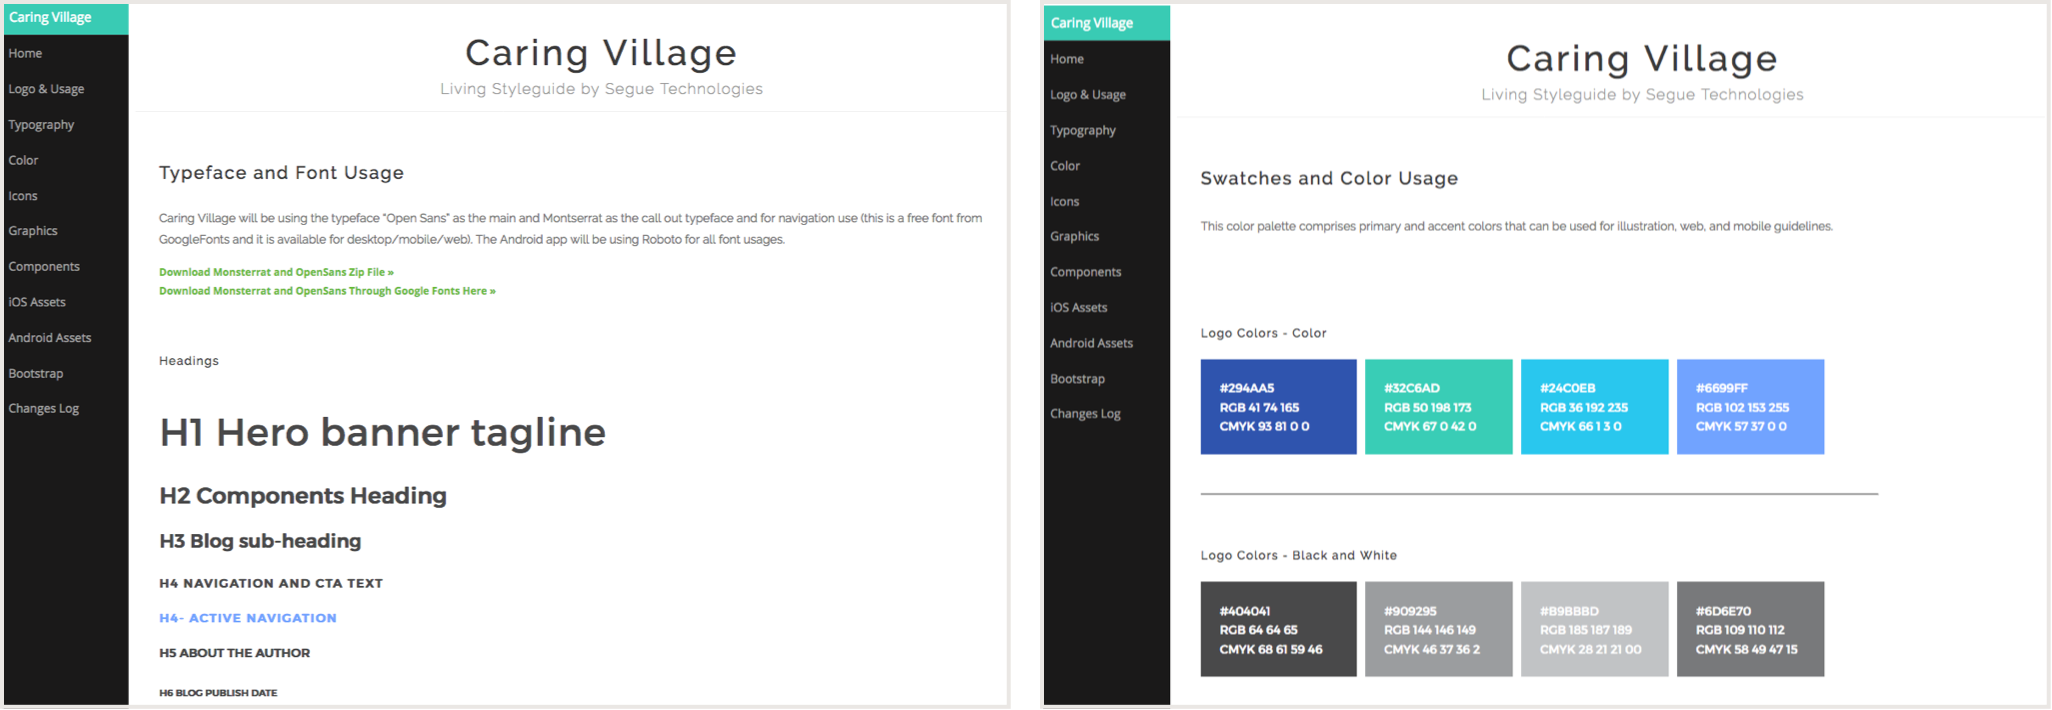Screen dimensions: 2052x710
Task: Click the #404041 dark gray swatch
Action: (x=1278, y=629)
